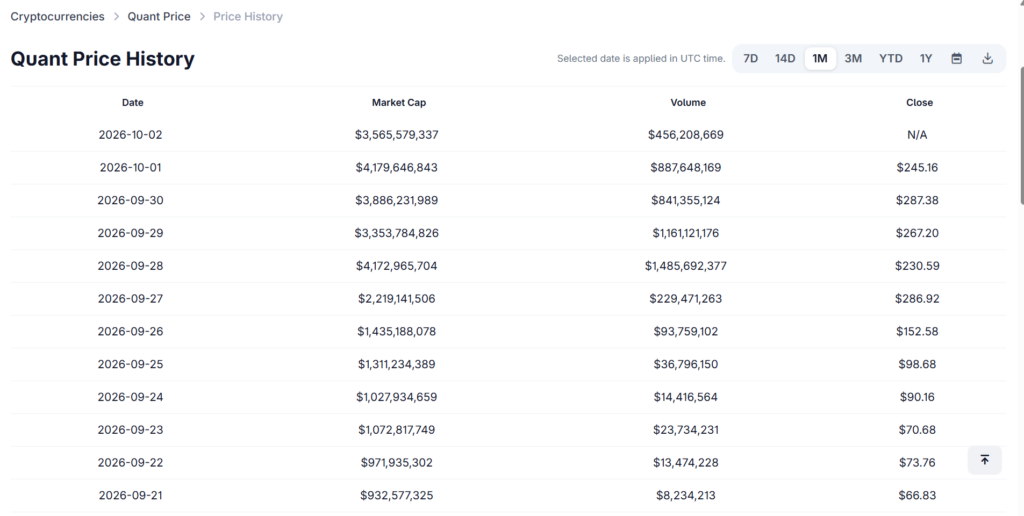The width and height of the screenshot is (1024, 516).
Task: Click volume value $93,759,102
Action: pyautogui.click(x=686, y=331)
